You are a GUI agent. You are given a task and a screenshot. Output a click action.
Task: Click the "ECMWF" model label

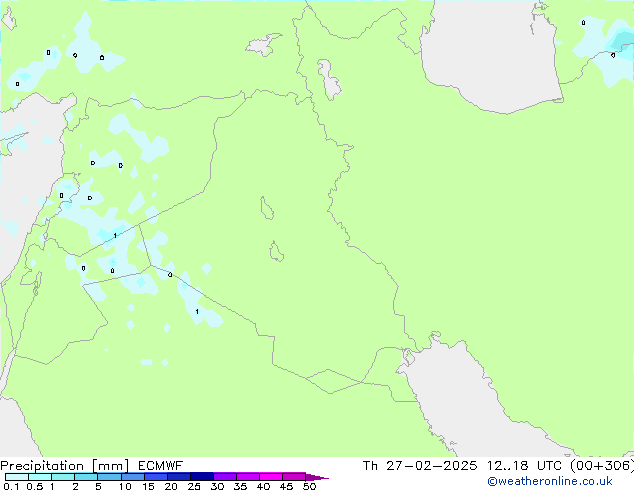(161, 466)
